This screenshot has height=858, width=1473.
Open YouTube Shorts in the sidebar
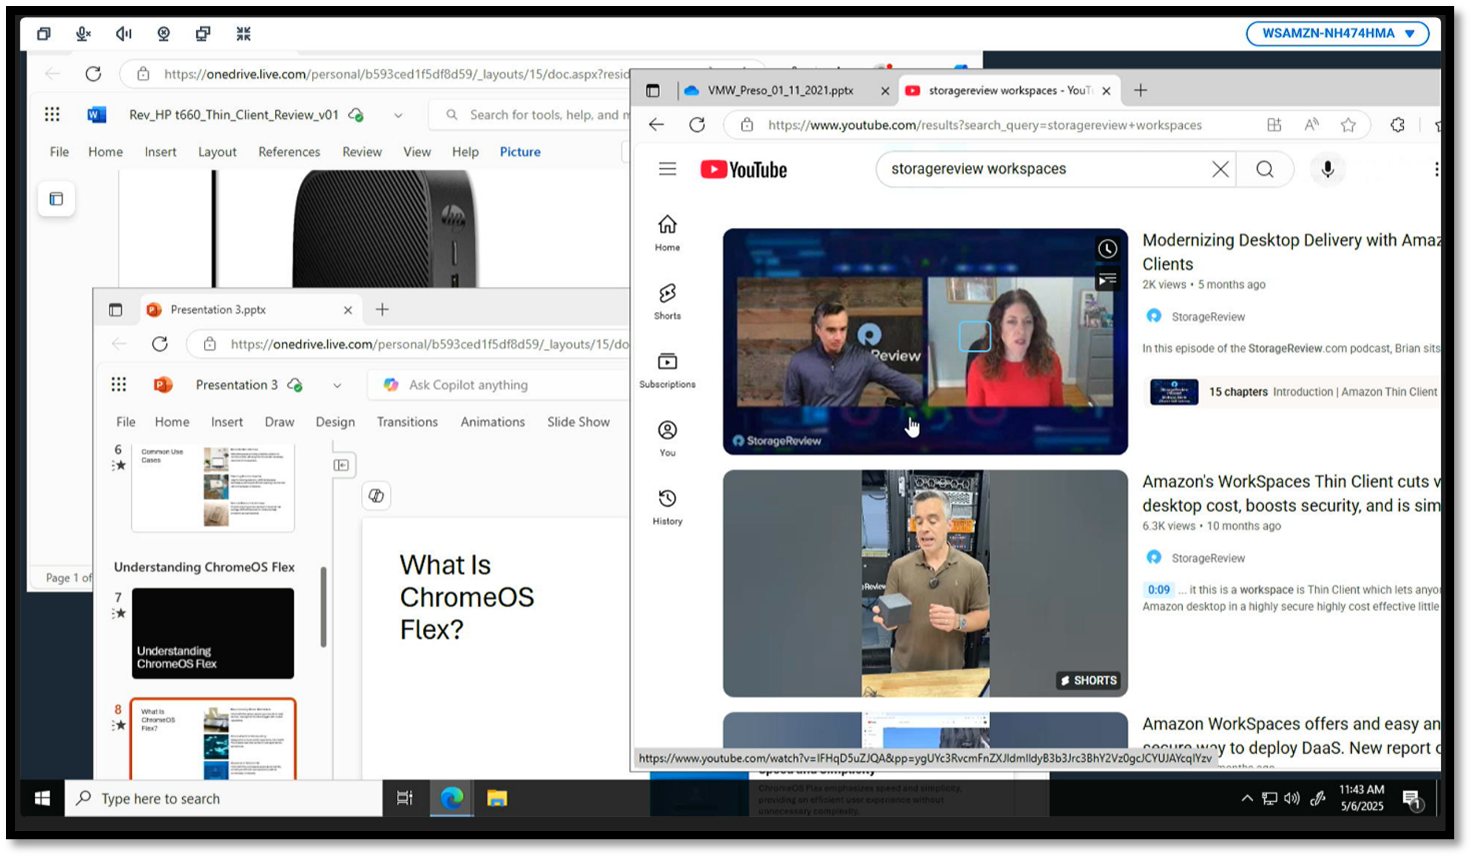(667, 301)
